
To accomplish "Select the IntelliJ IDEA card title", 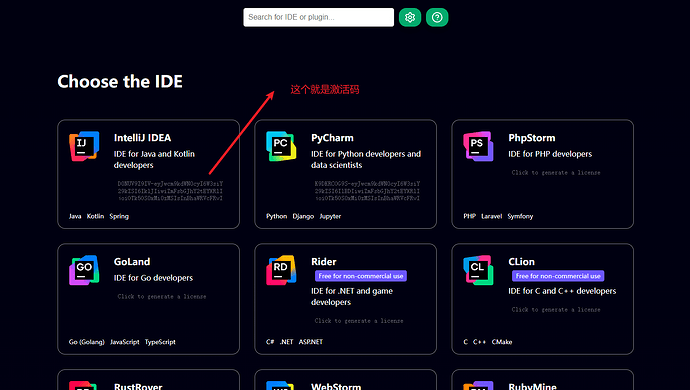I will point(142,138).
